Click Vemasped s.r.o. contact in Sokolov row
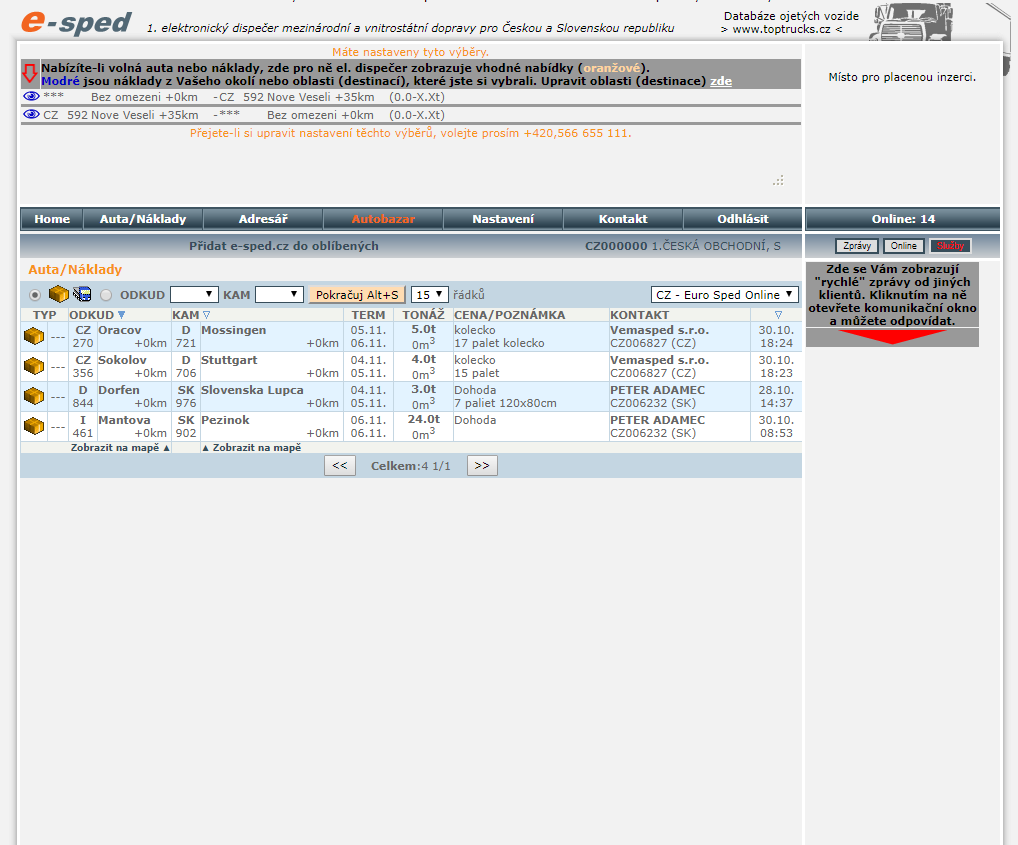The height and width of the screenshot is (845, 1018). coord(659,360)
